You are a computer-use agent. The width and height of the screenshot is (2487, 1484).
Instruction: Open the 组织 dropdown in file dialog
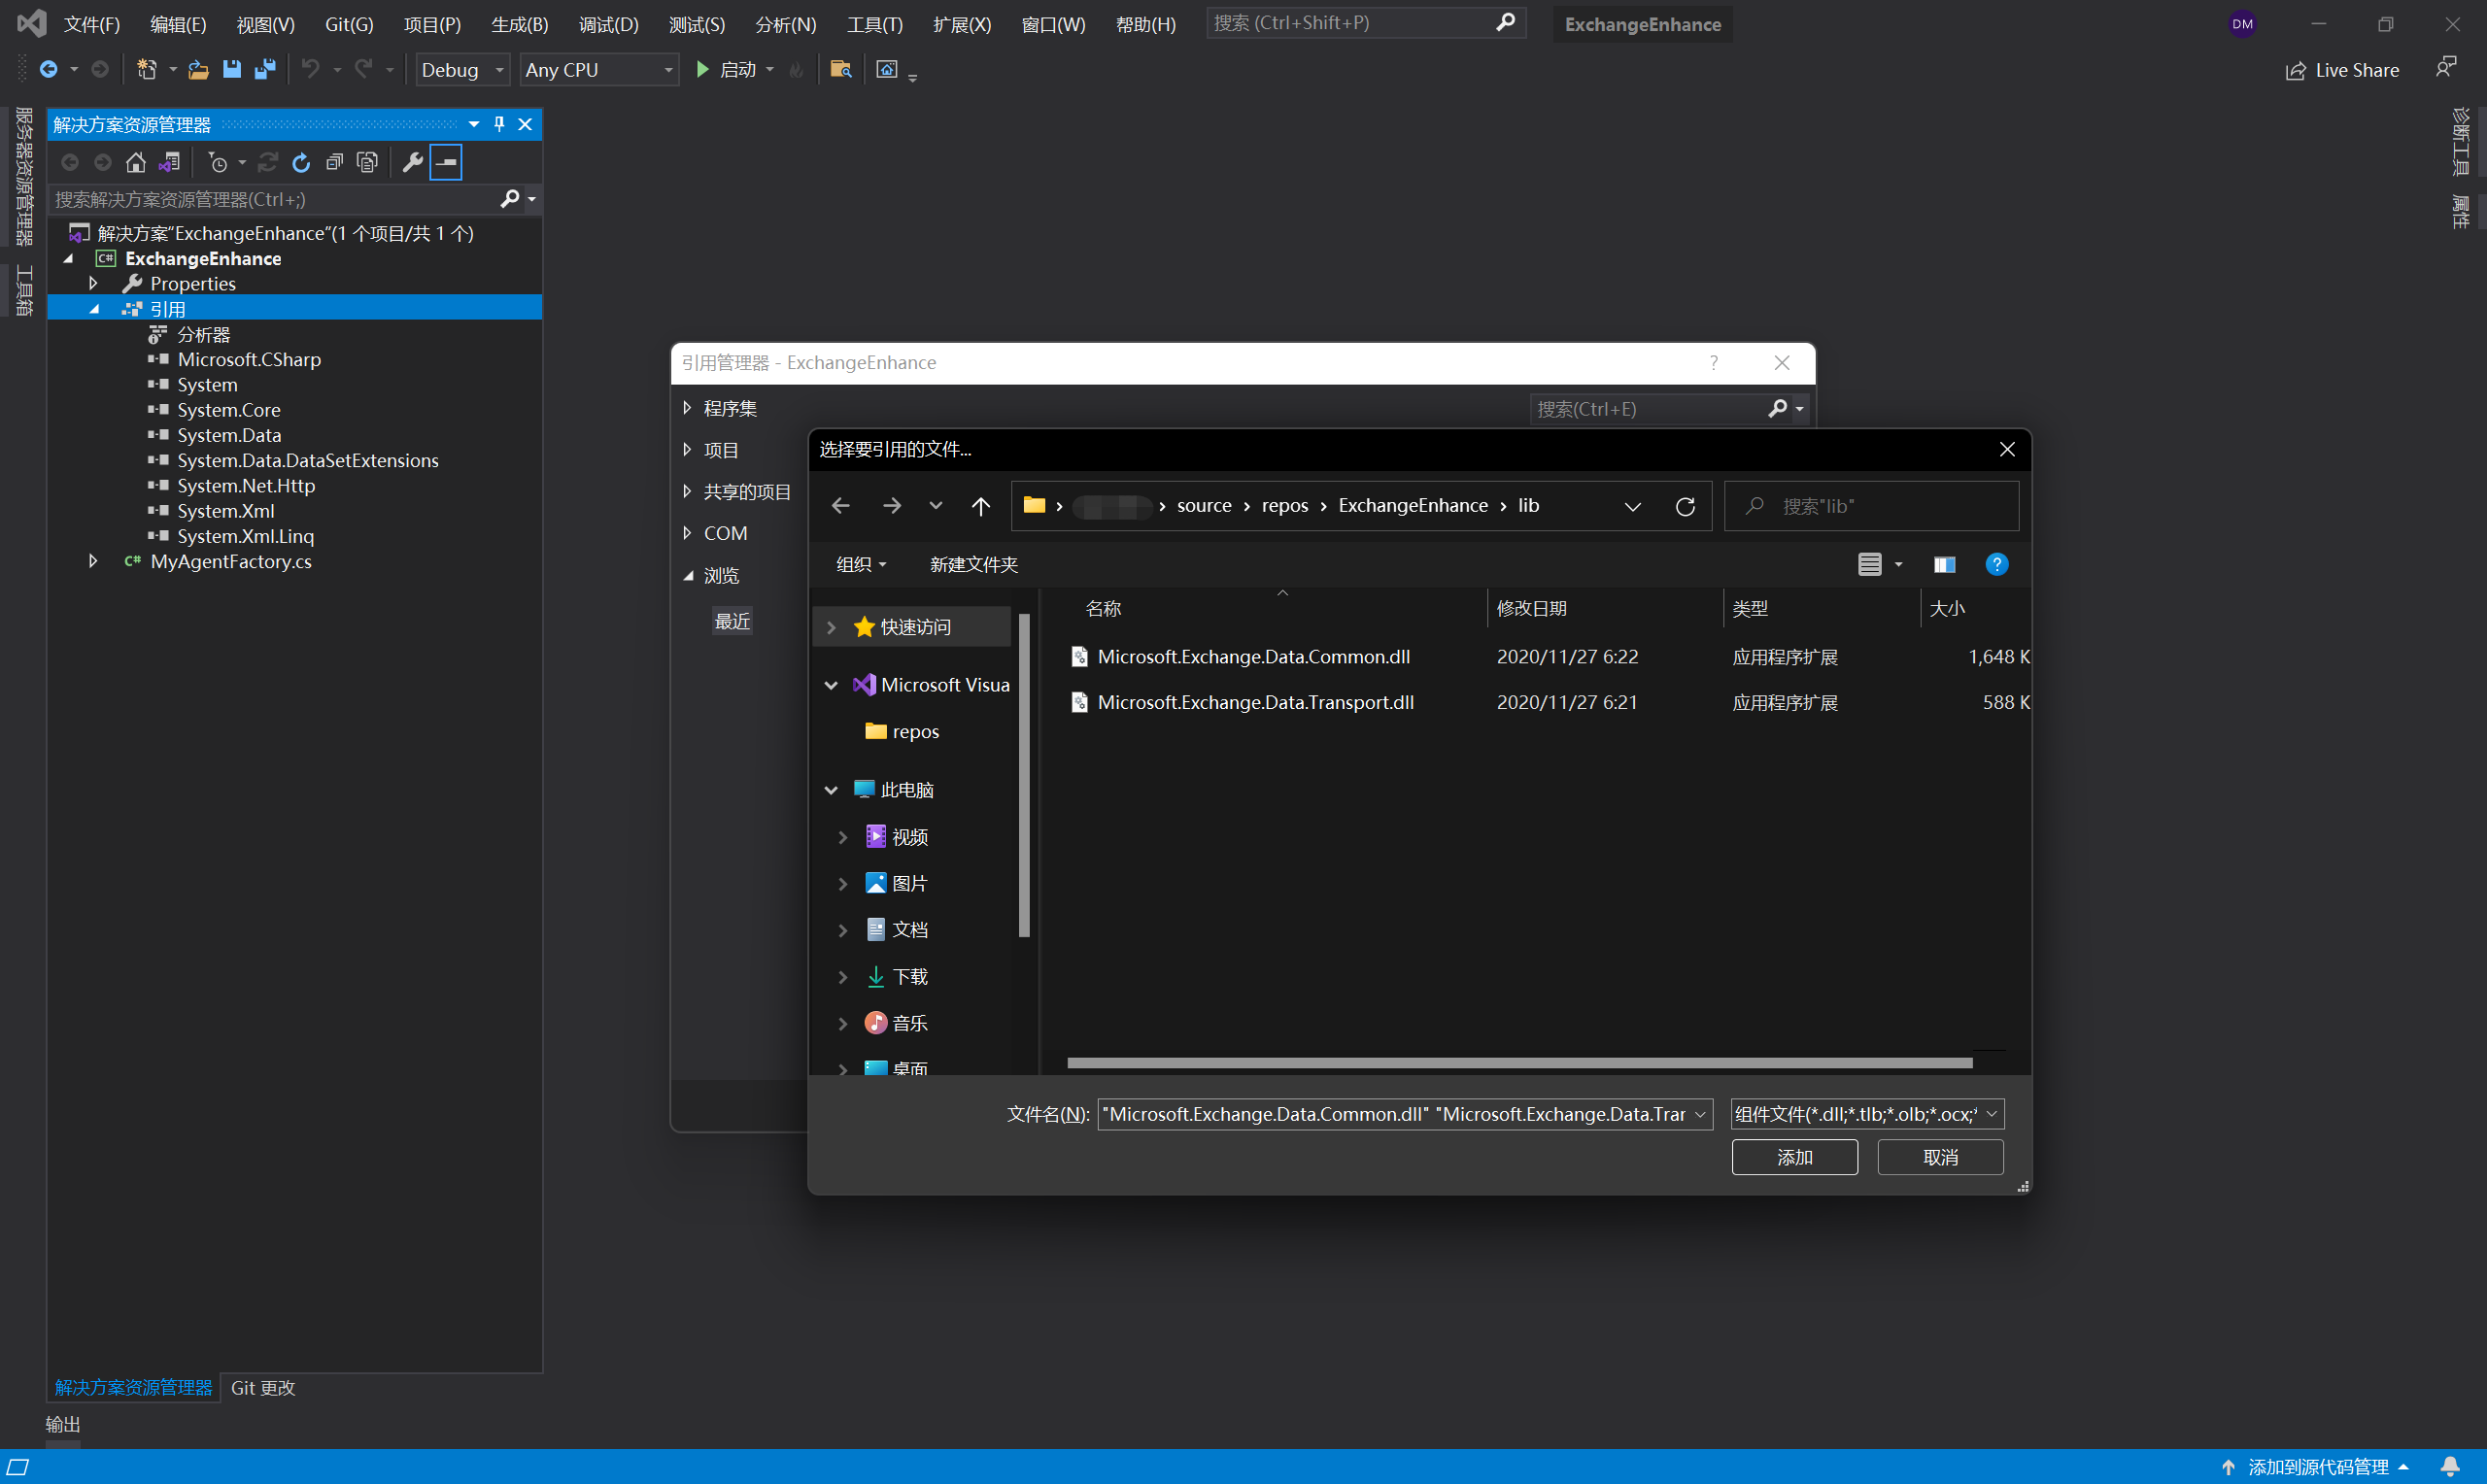click(861, 565)
